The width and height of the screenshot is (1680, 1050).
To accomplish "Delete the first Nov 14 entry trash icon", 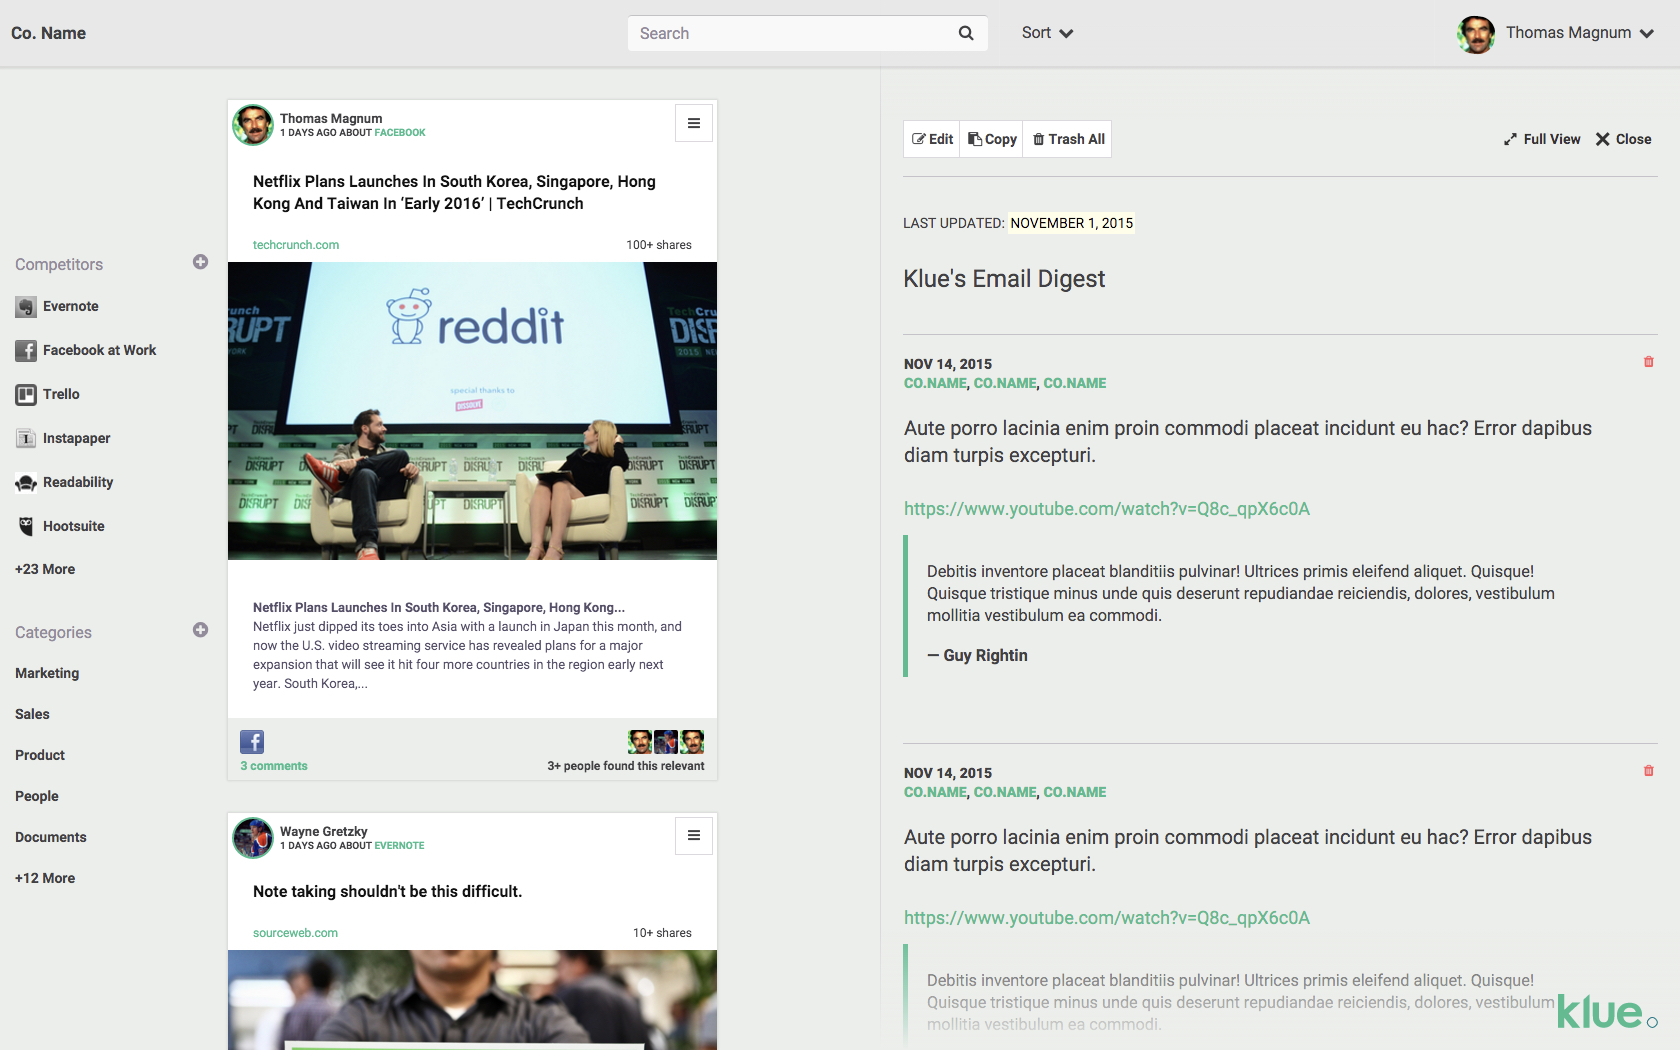I will point(1649,362).
